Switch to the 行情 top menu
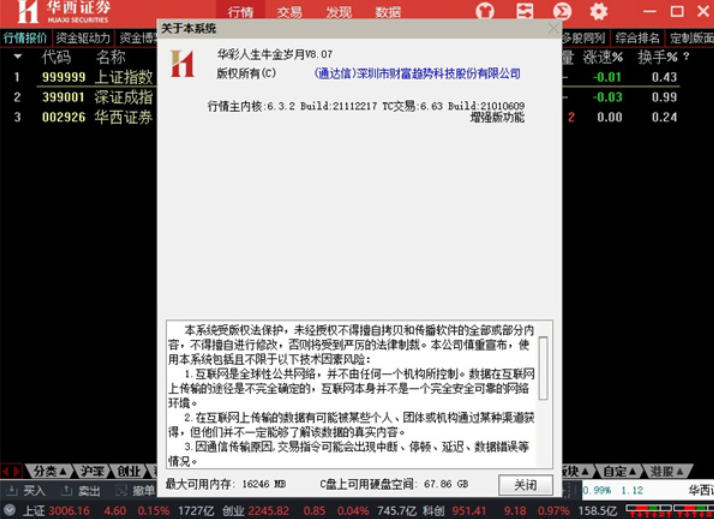 tap(240, 12)
